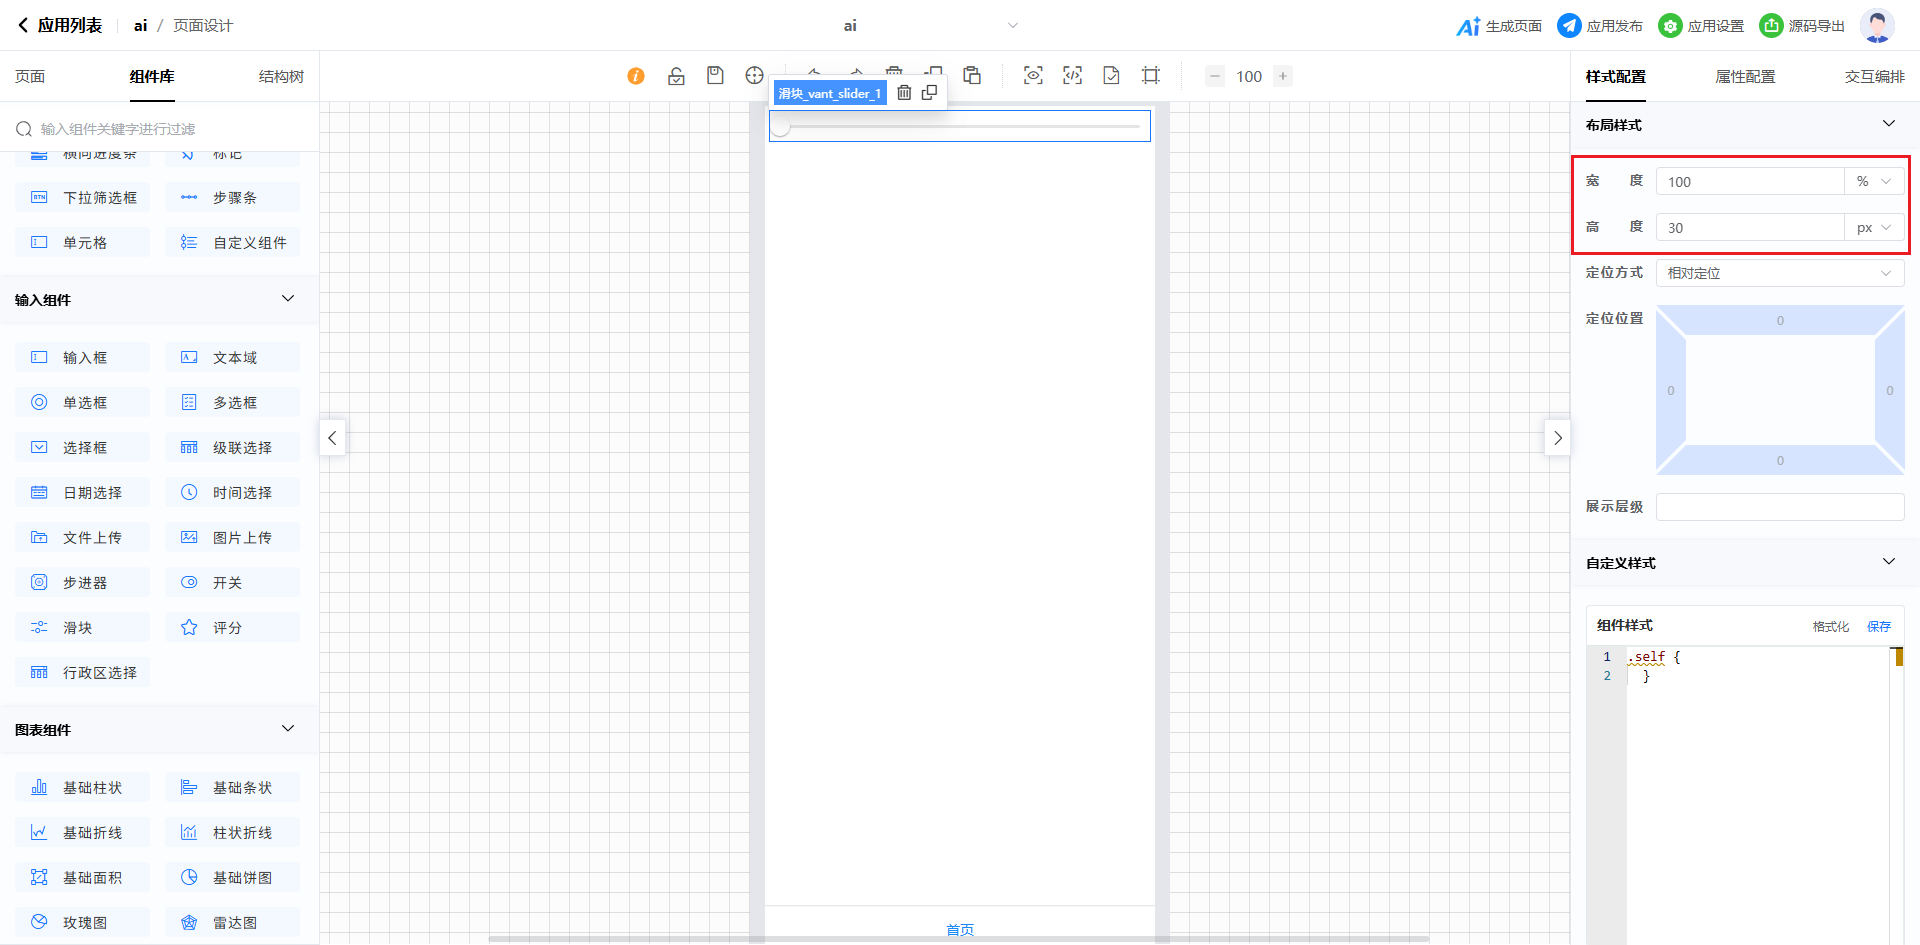Switch to the 结构树 tab

(x=281, y=77)
